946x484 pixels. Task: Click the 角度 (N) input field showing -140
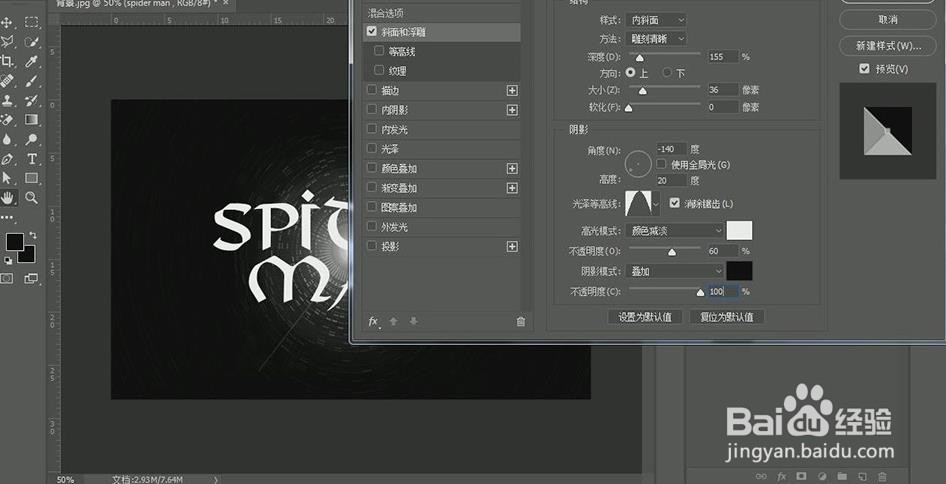click(672, 148)
